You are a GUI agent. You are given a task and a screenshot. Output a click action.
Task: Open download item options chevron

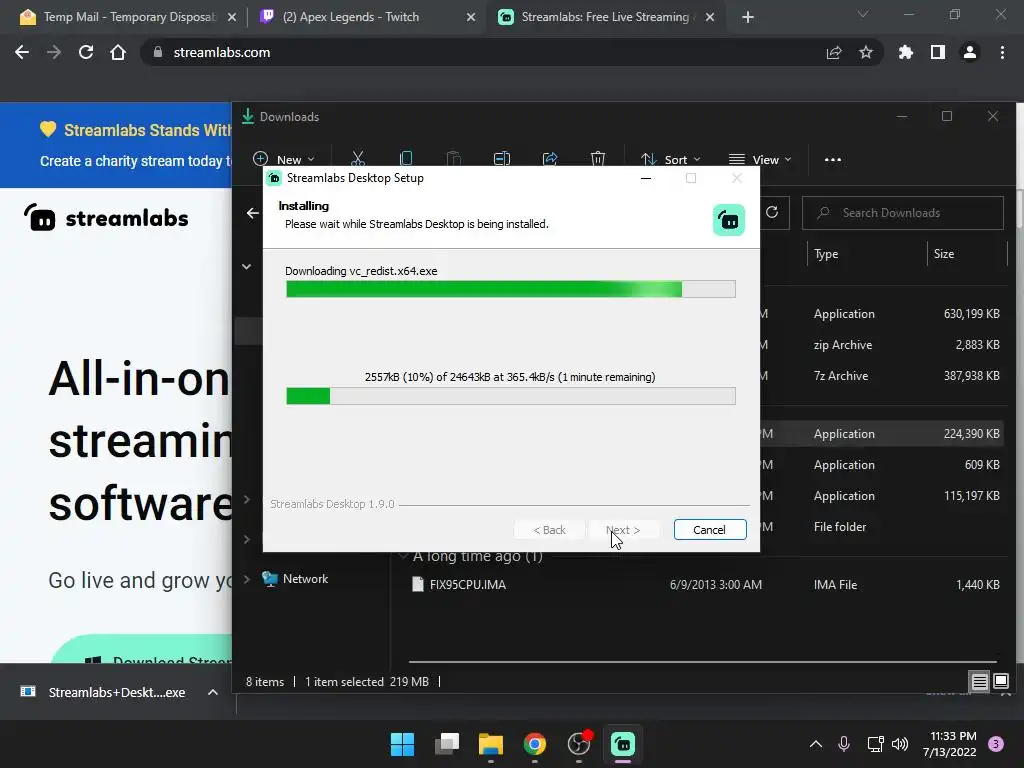213,692
